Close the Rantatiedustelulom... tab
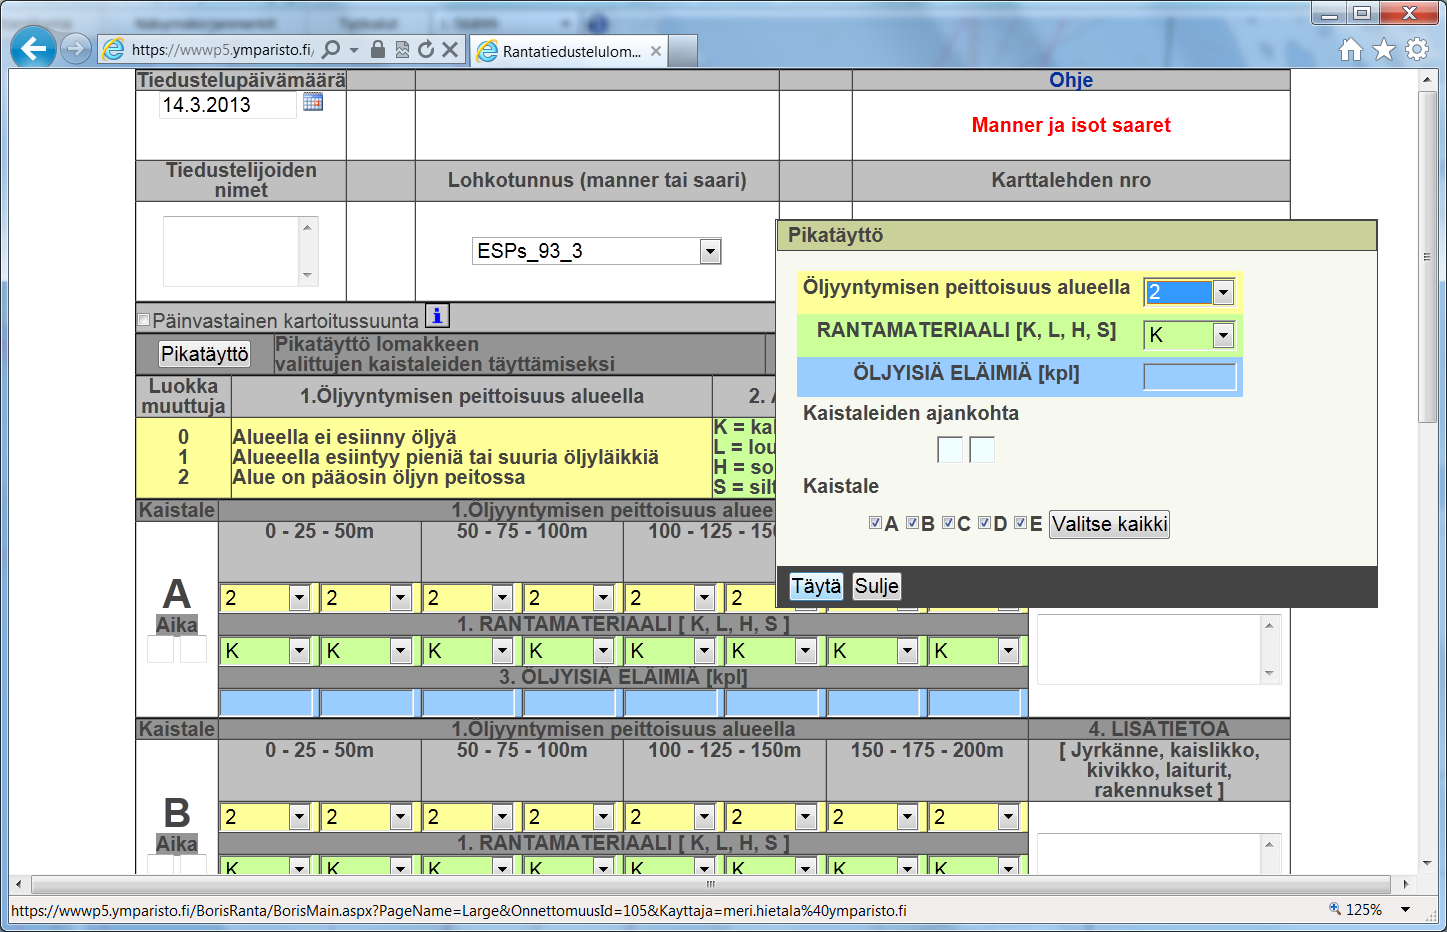This screenshot has width=1447, height=932. click(656, 51)
